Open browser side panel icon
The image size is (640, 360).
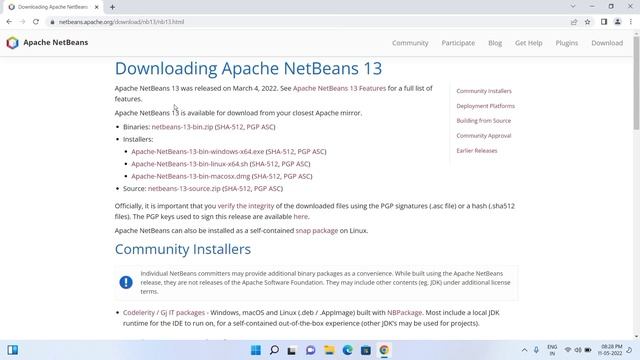(604, 22)
